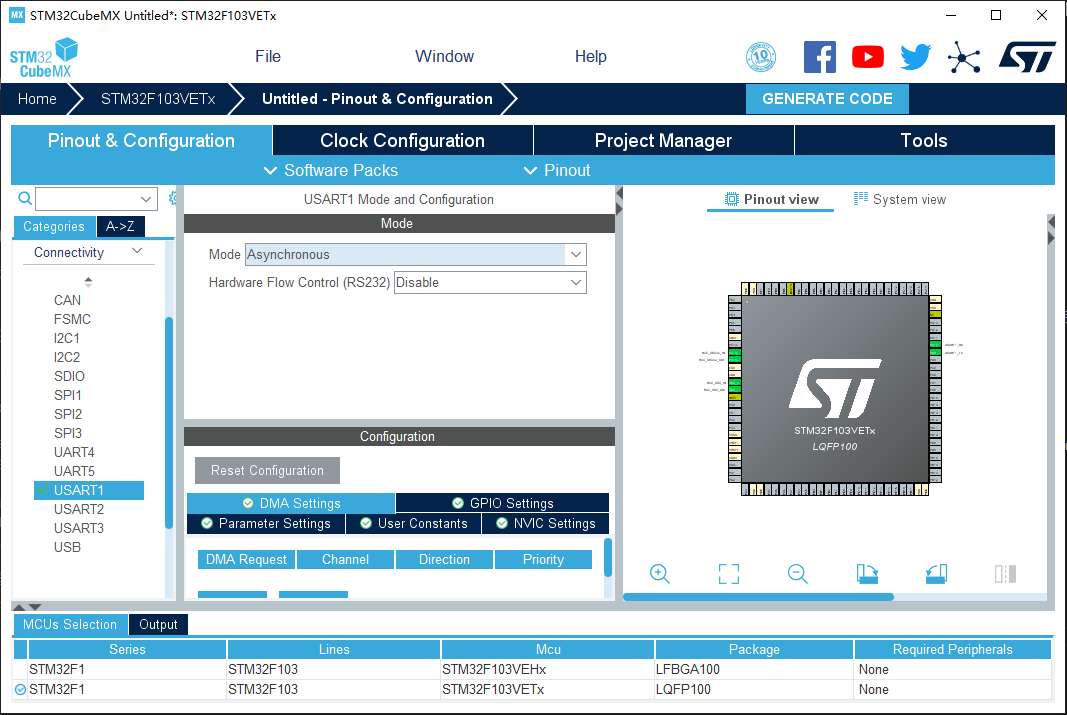Switch to System view

click(x=900, y=199)
